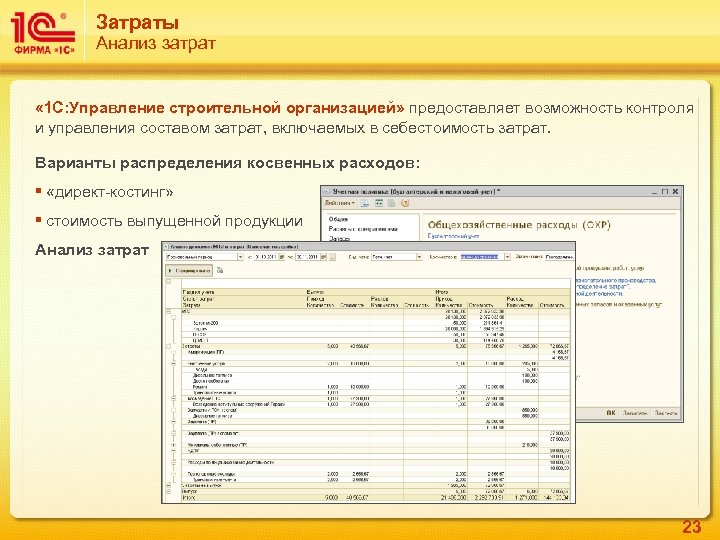Open calendar picker next to the end date
The image size is (720, 540).
(324, 257)
